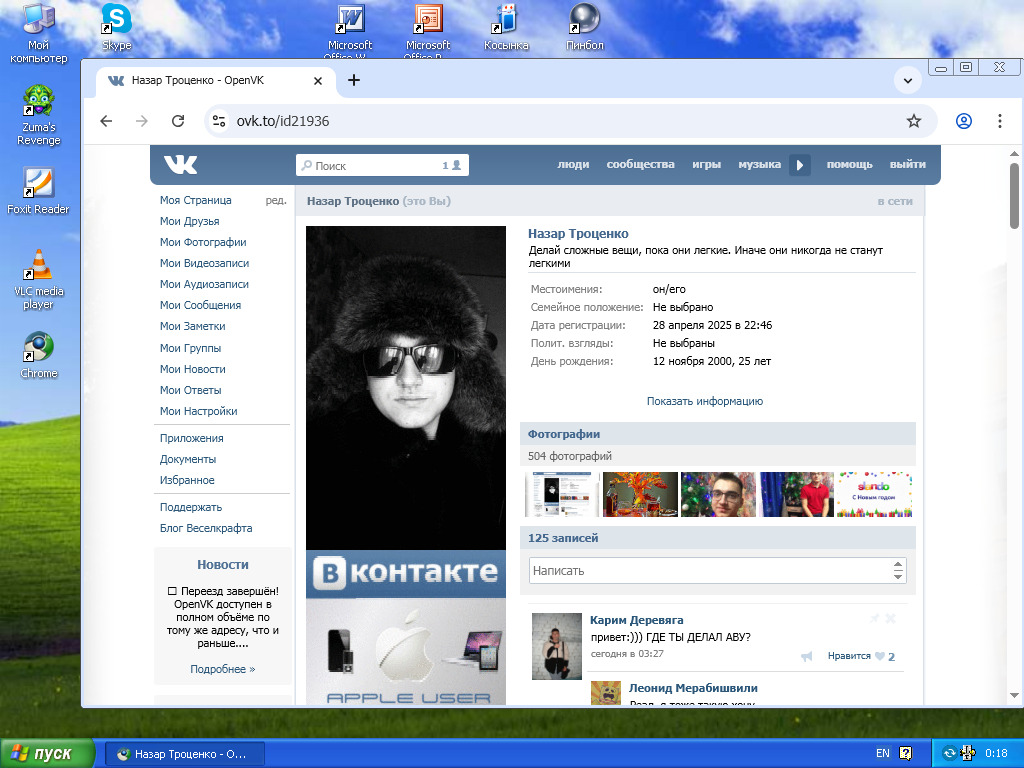Image resolution: width=1024 pixels, height=768 pixels.
Task: Reload the page using the refresh icon
Action: tap(178, 121)
